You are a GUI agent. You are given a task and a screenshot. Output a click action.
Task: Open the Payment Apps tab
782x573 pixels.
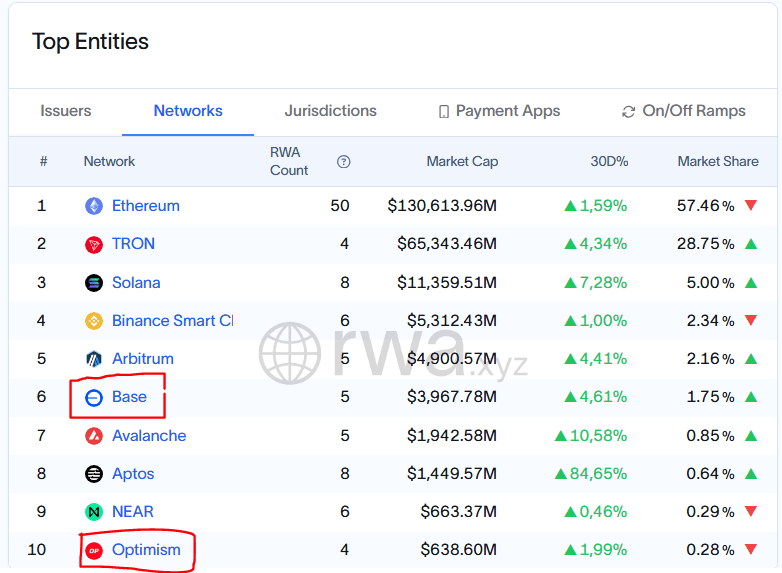[x=499, y=111]
